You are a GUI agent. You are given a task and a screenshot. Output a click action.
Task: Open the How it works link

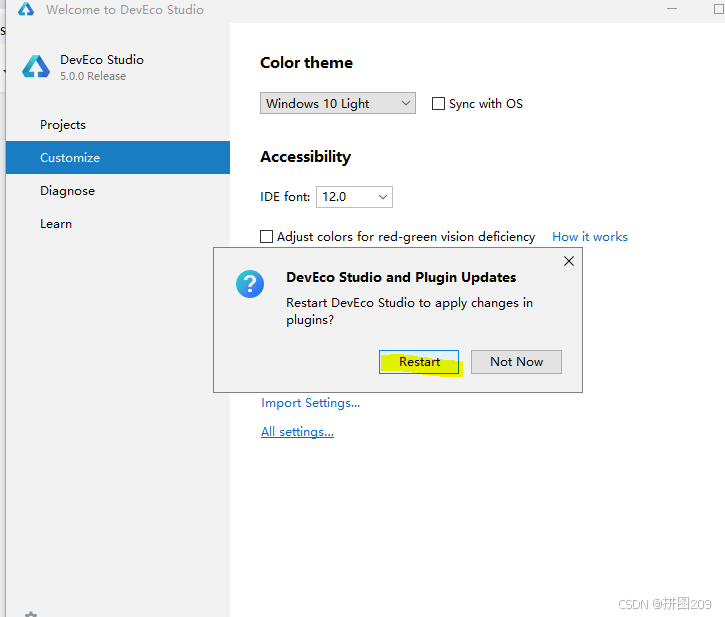590,237
